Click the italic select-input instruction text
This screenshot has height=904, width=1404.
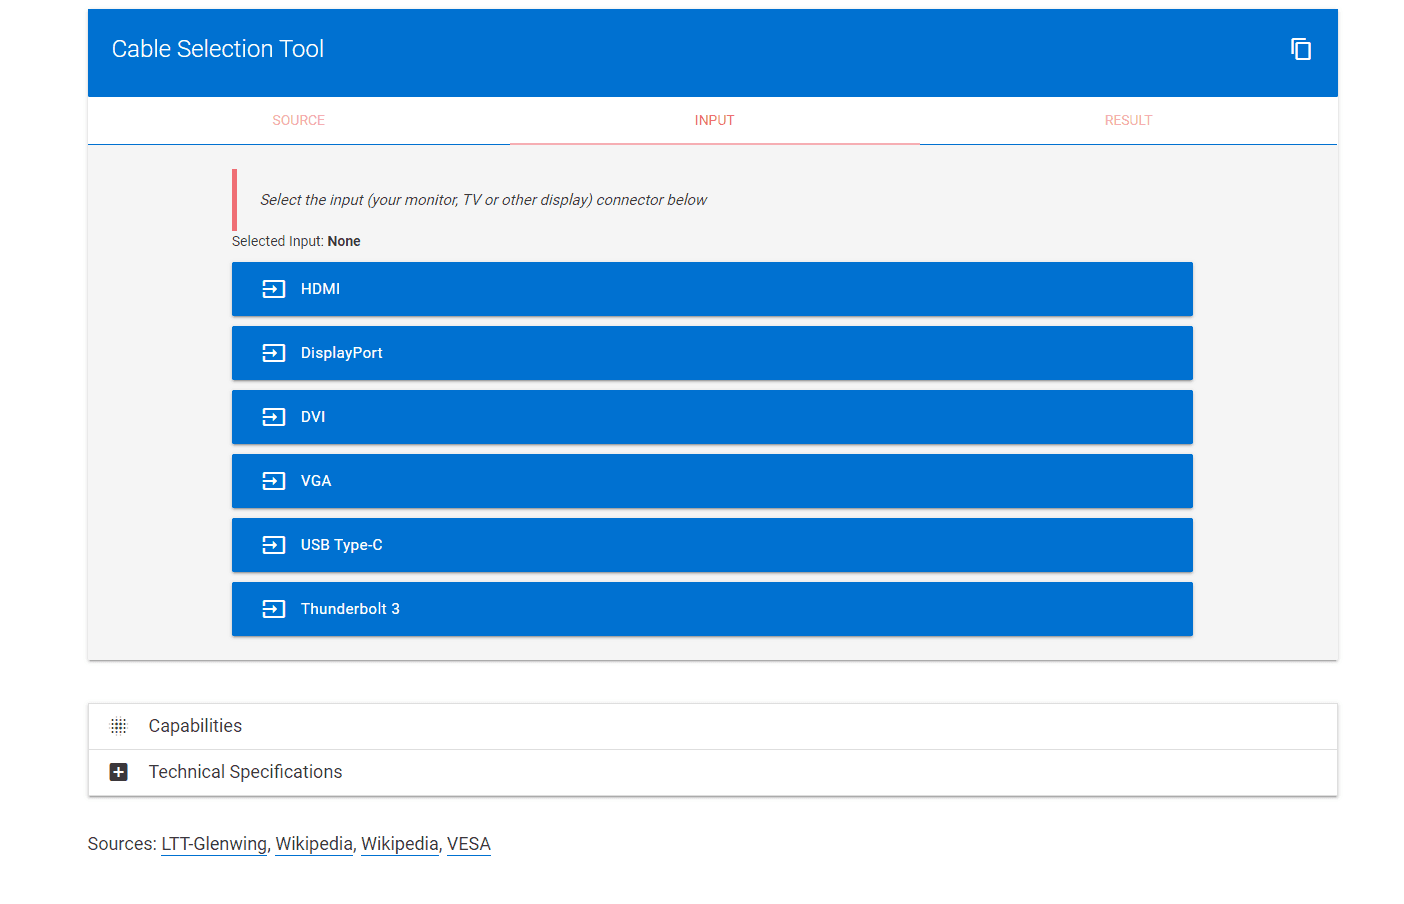[483, 200]
